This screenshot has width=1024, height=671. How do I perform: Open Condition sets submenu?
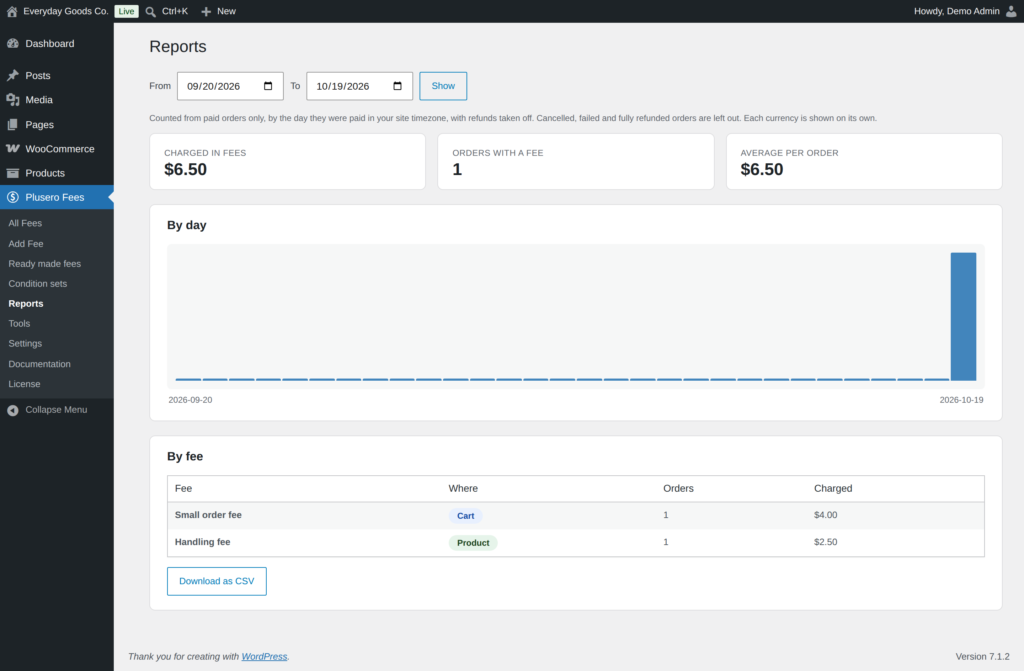(x=37, y=284)
